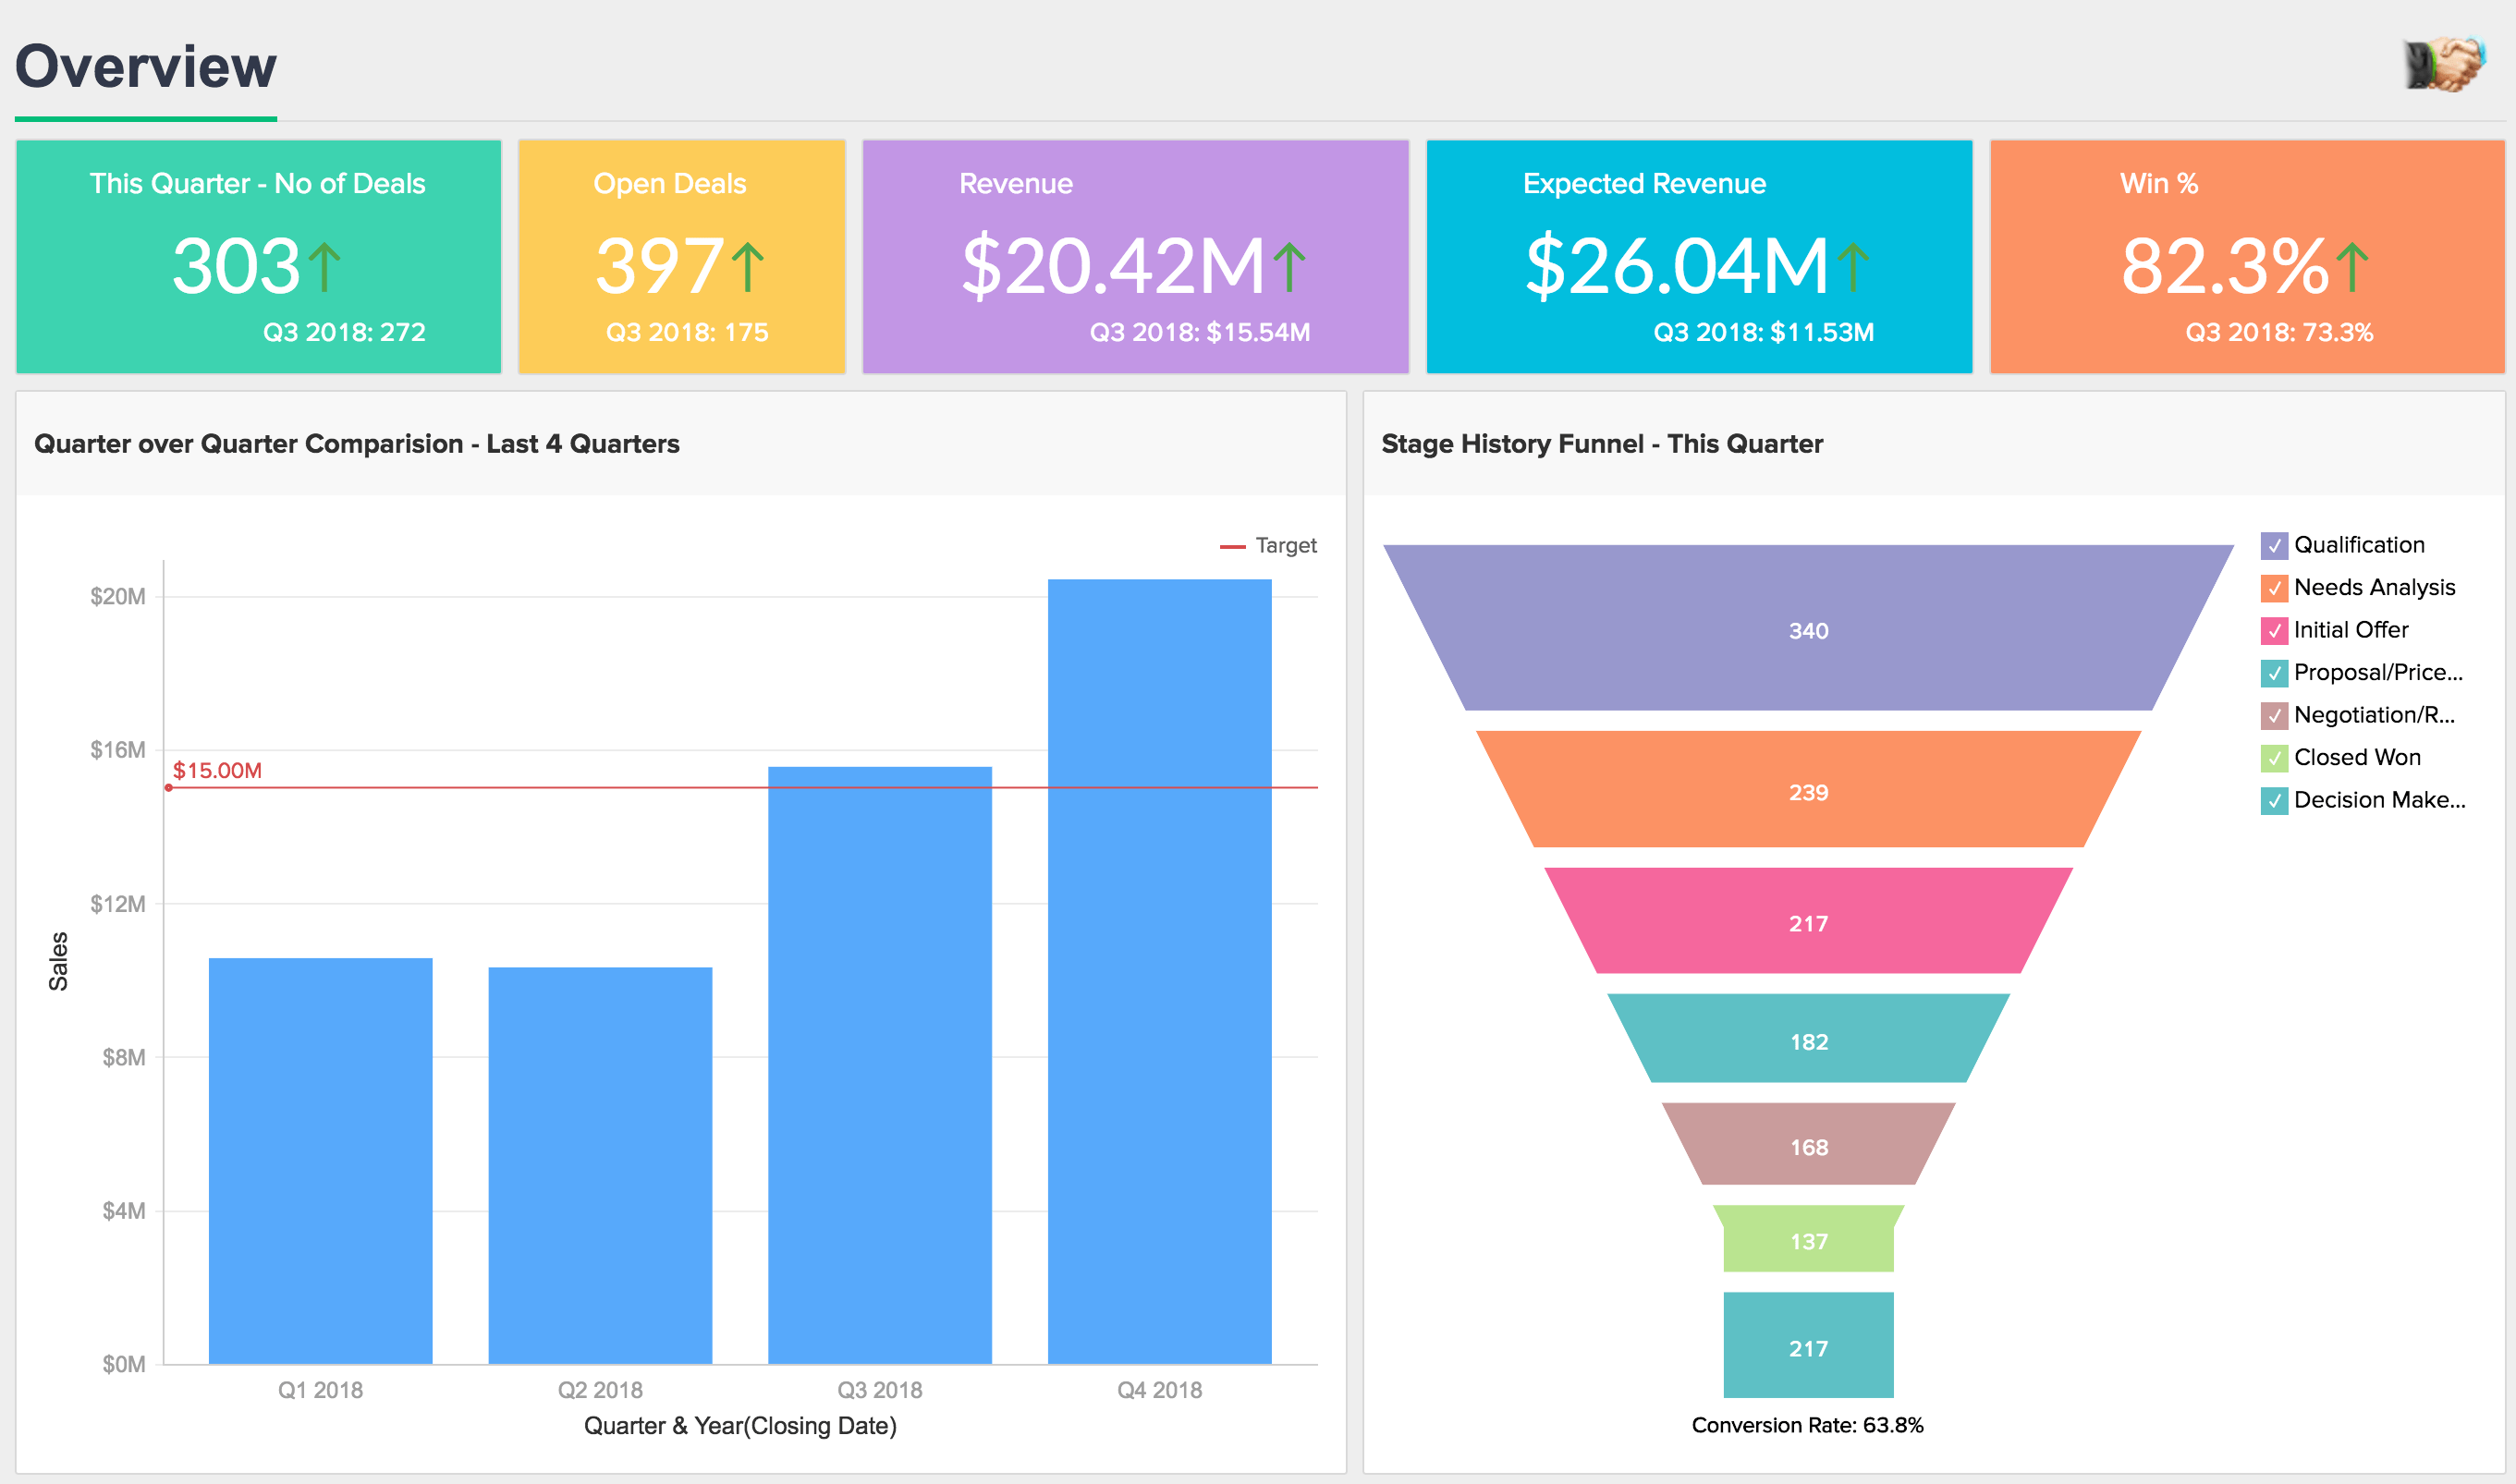Click the up arrow next to 397
The image size is (2516, 1484).
(x=747, y=267)
